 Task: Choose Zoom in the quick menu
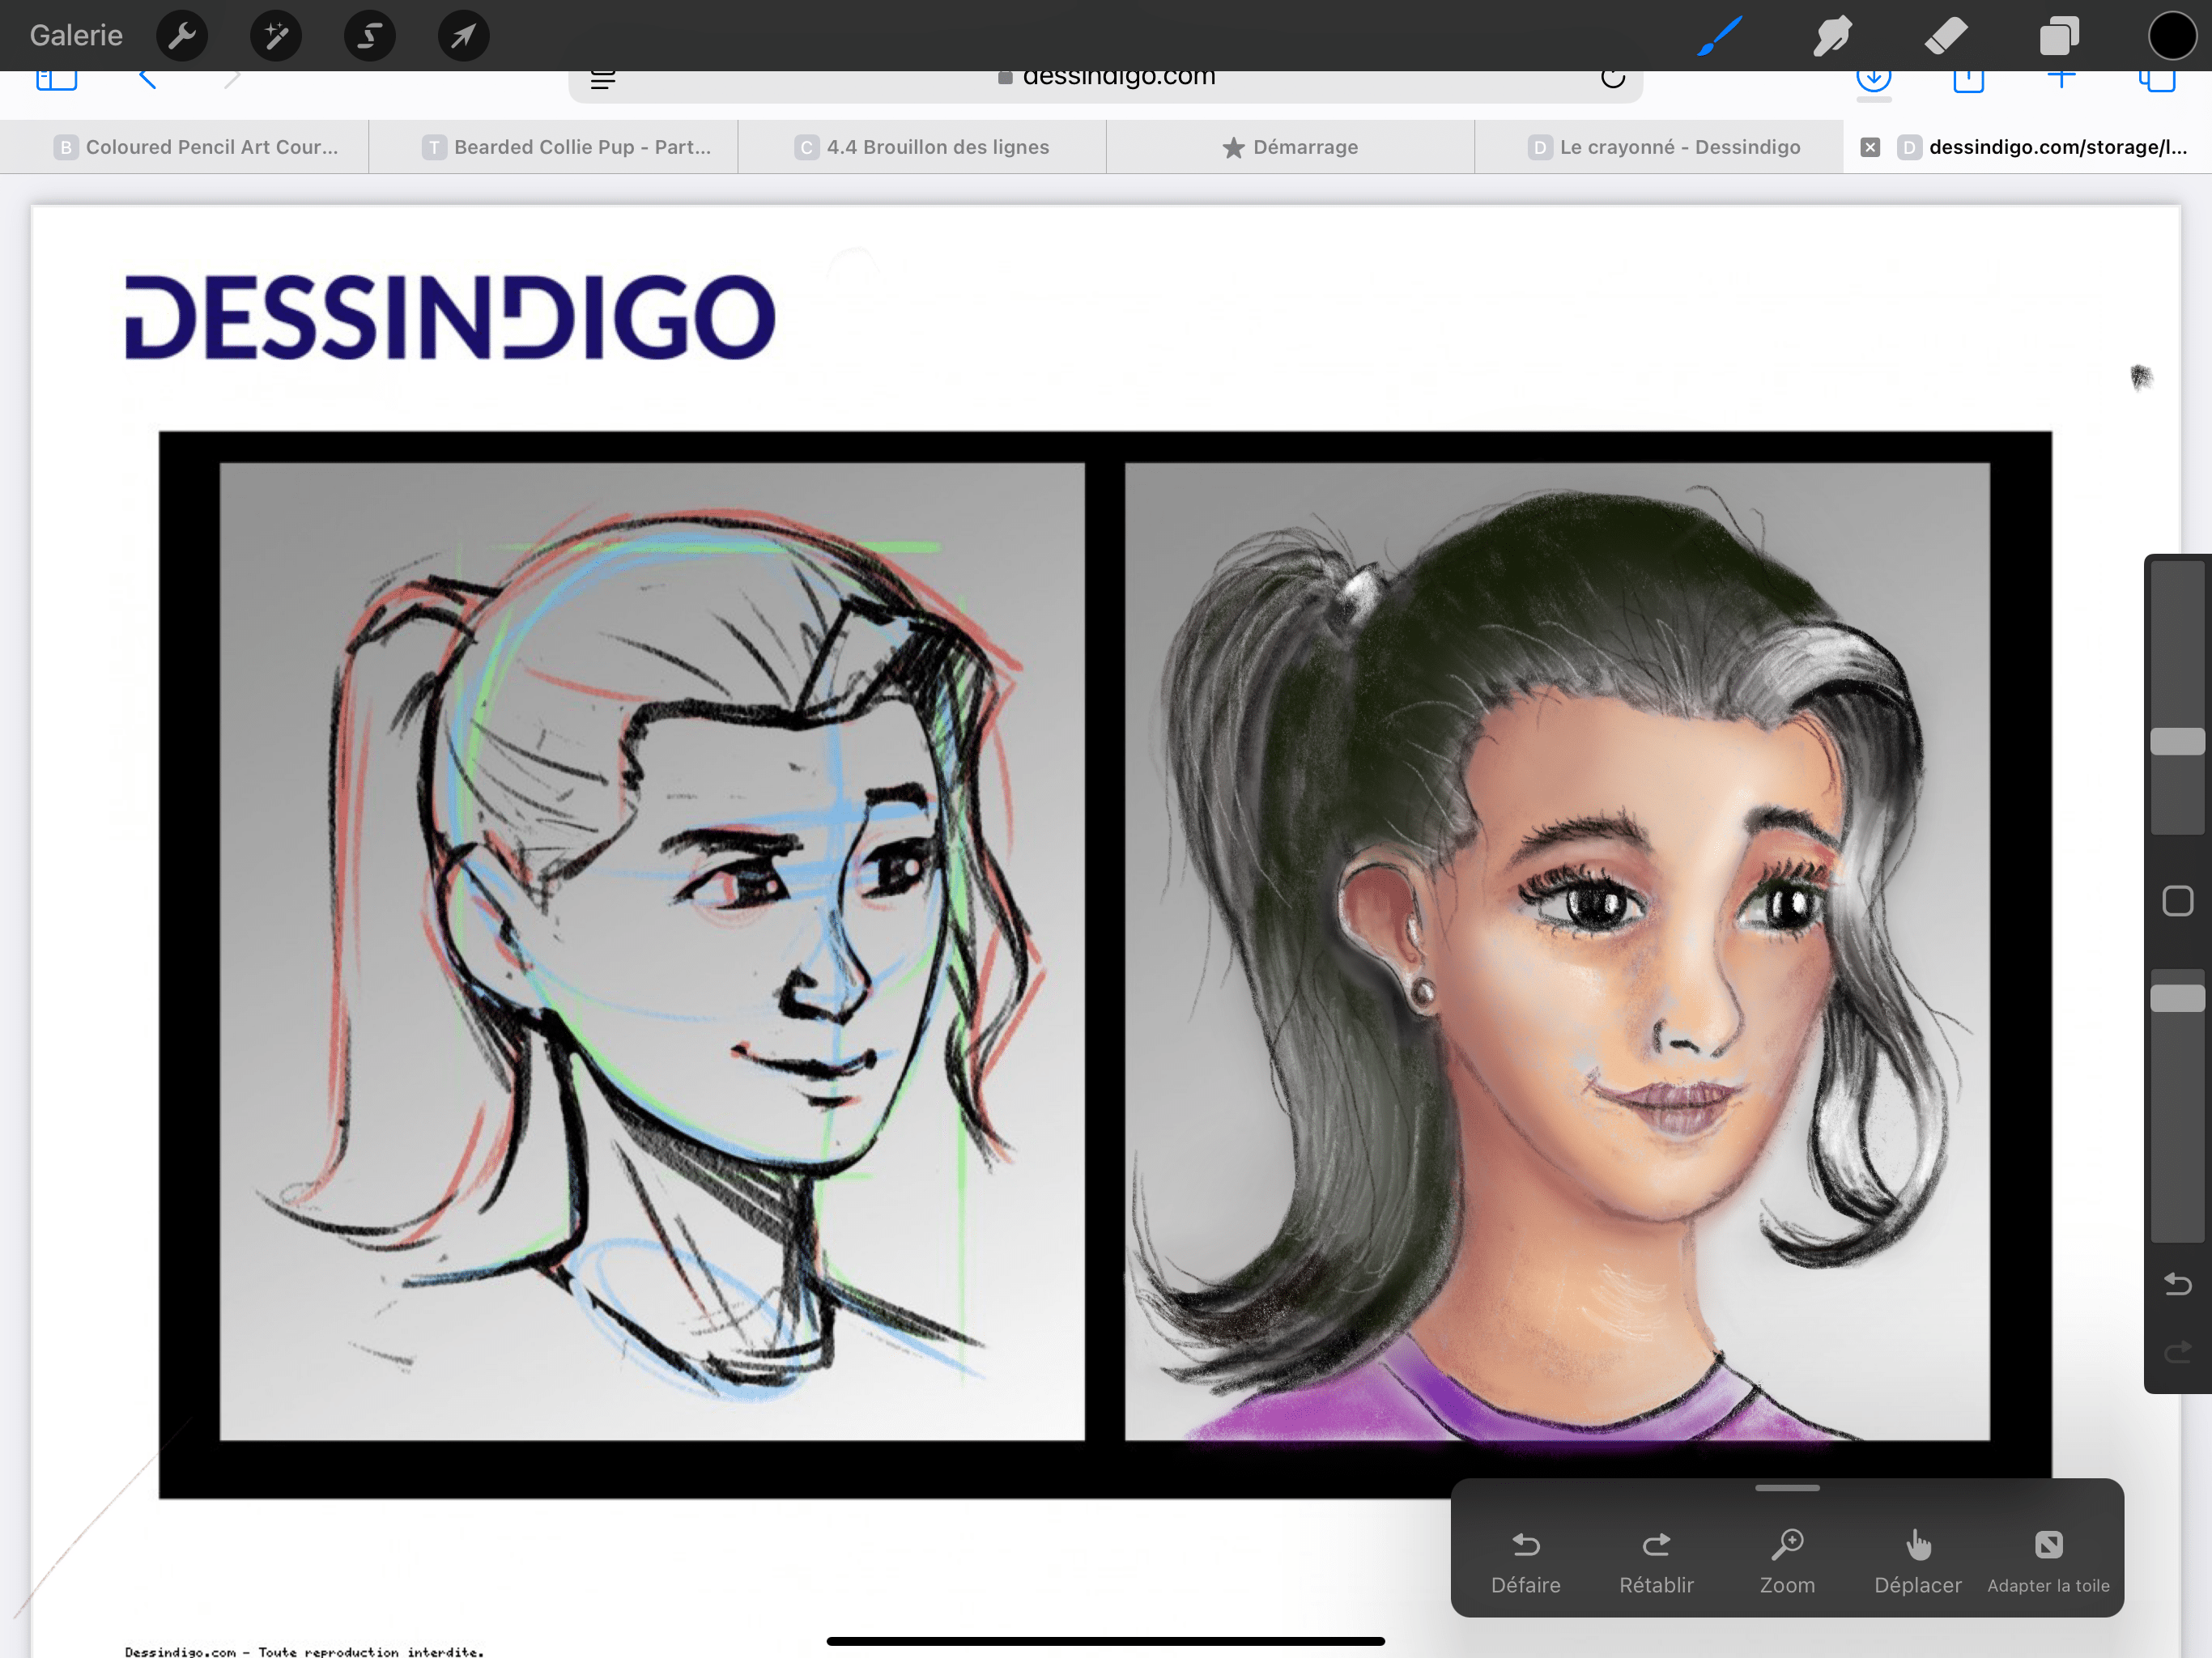1787,1561
